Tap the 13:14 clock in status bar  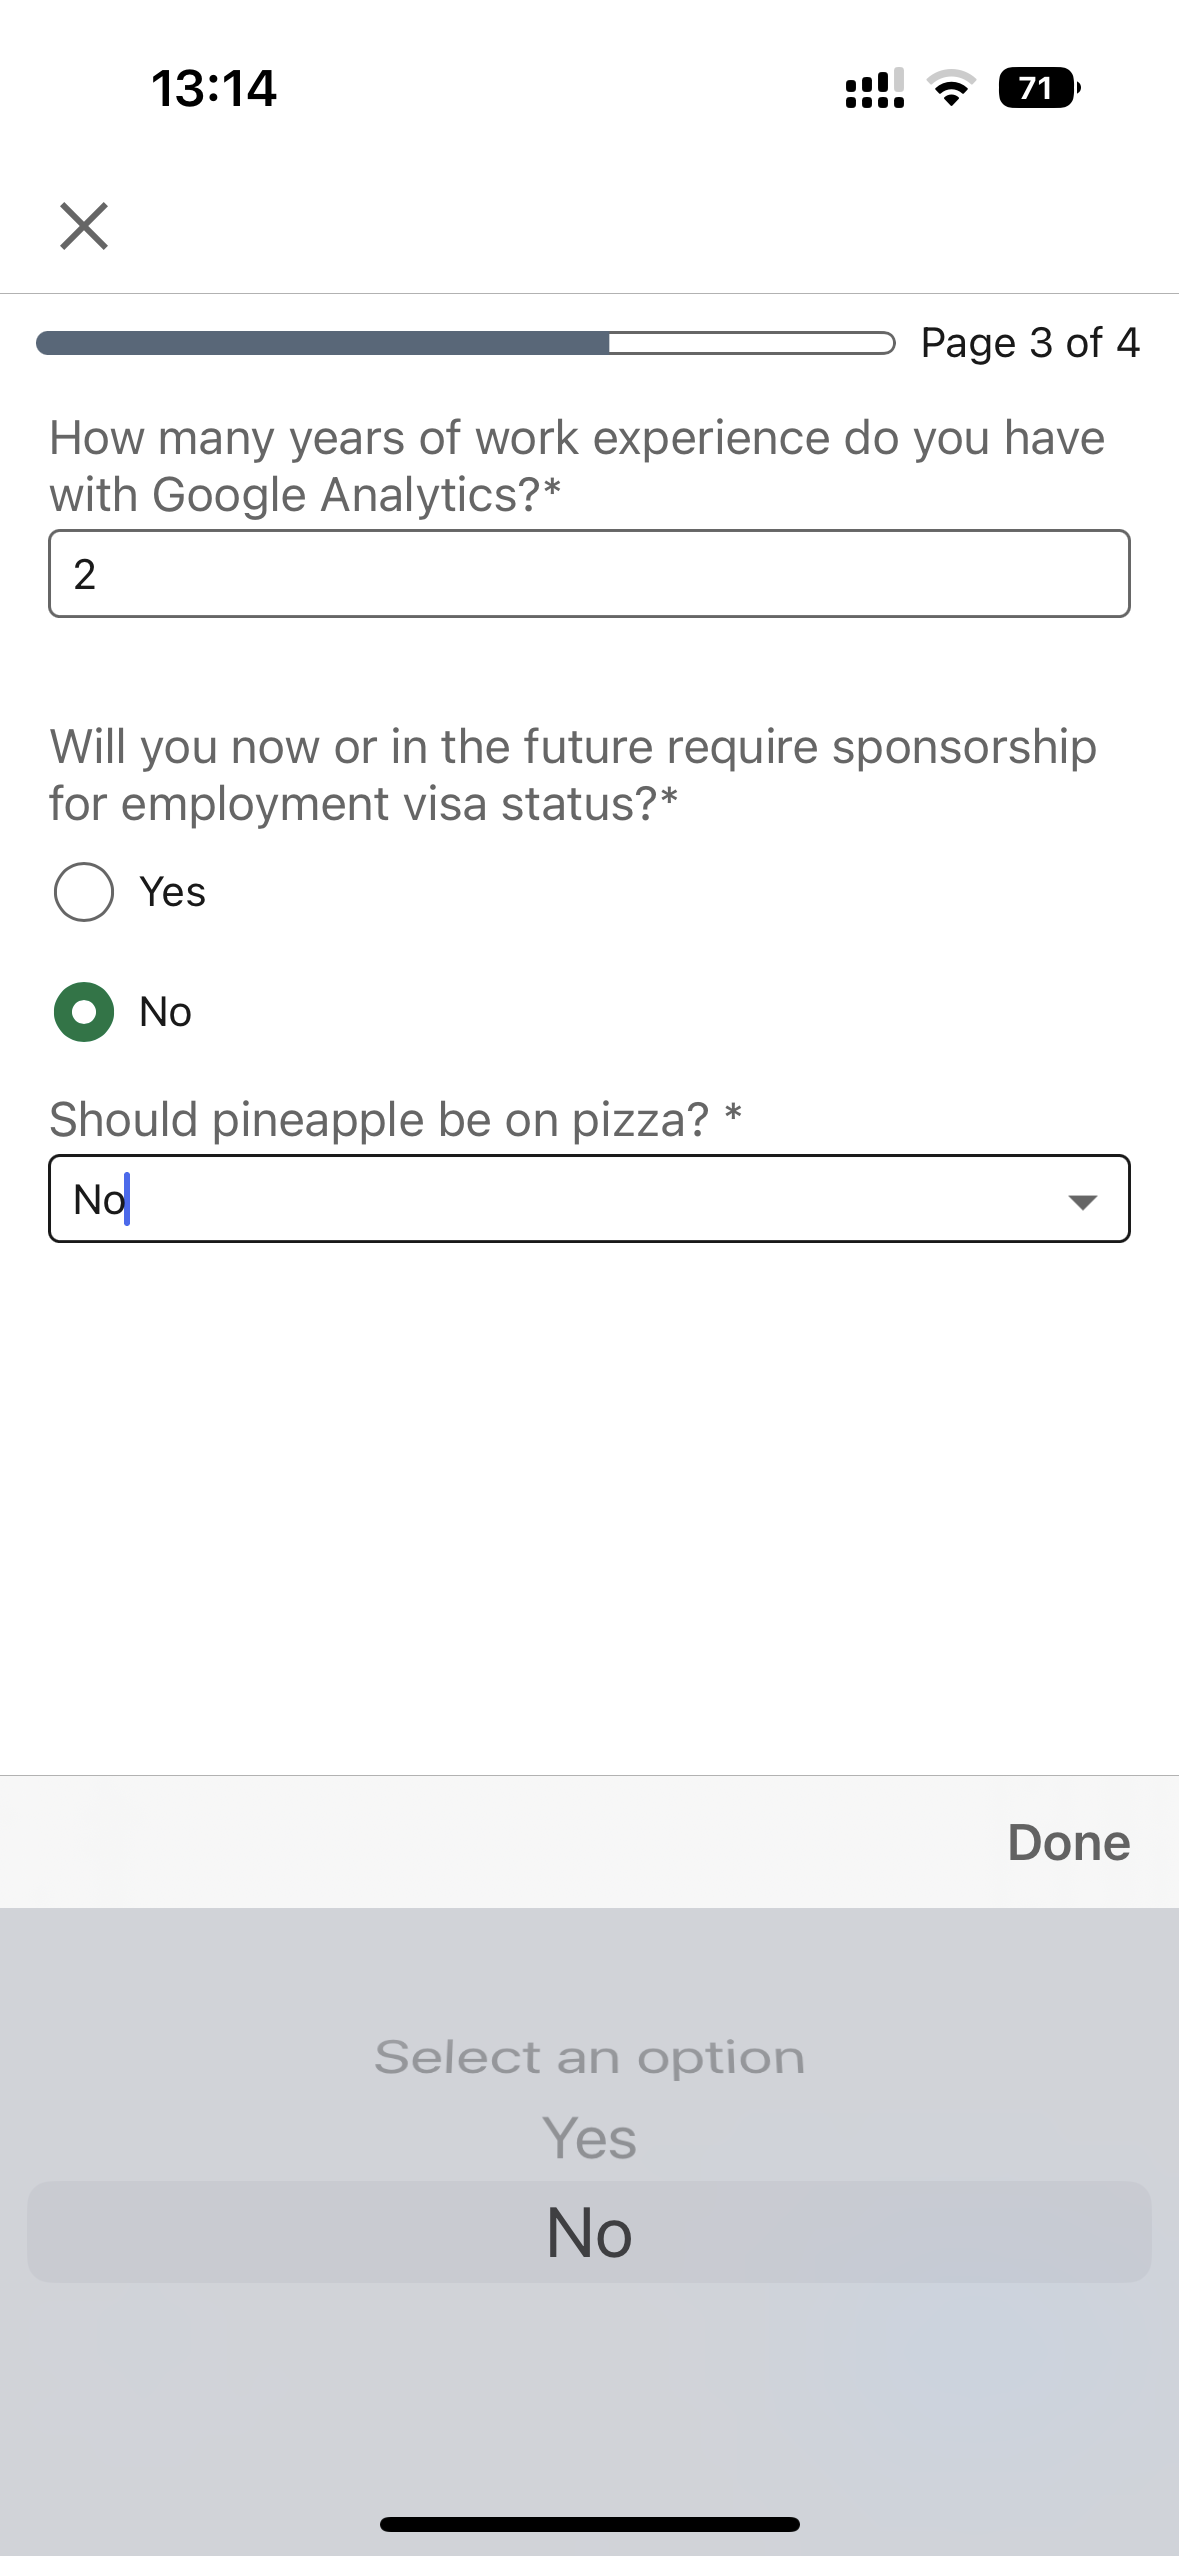(x=214, y=89)
